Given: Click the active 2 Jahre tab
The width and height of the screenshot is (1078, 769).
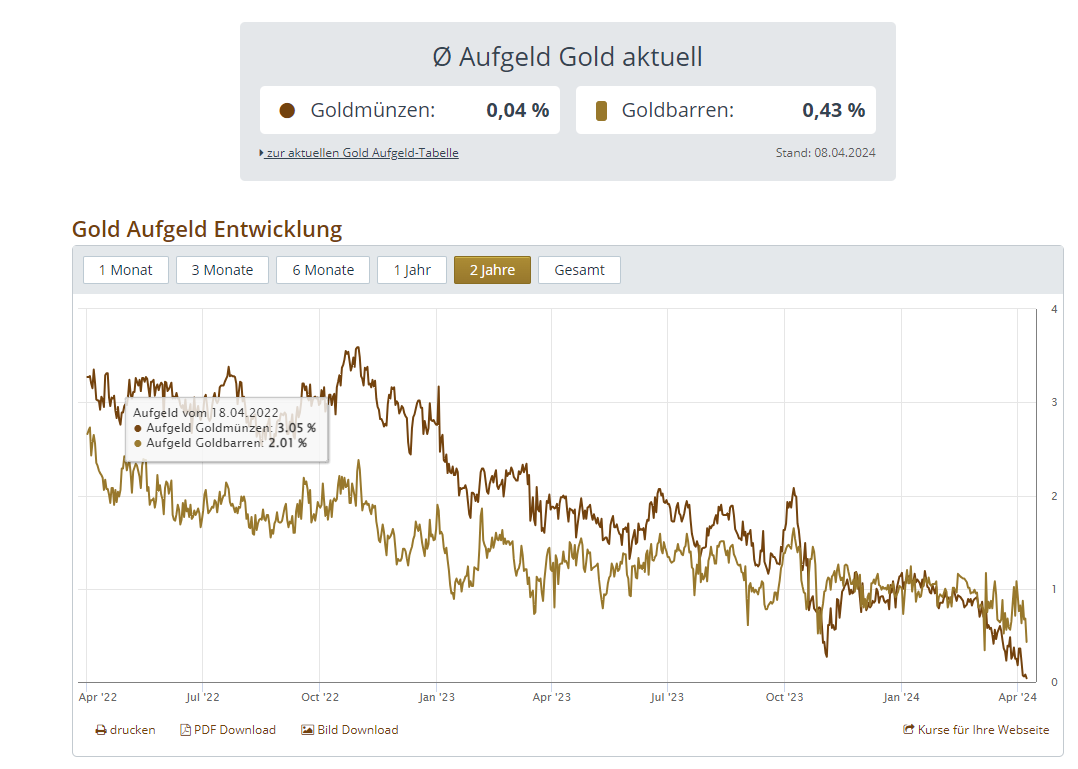Looking at the screenshot, I should 492,270.
